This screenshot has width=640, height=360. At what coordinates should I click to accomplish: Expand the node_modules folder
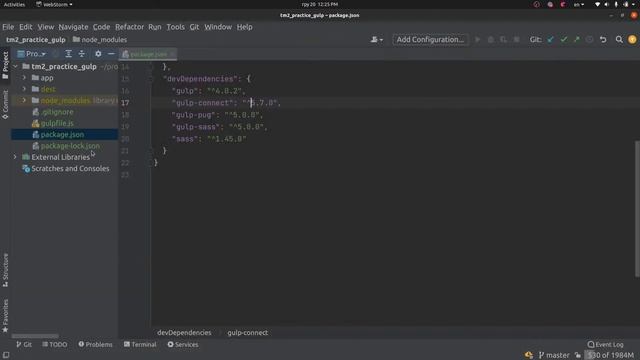24,100
